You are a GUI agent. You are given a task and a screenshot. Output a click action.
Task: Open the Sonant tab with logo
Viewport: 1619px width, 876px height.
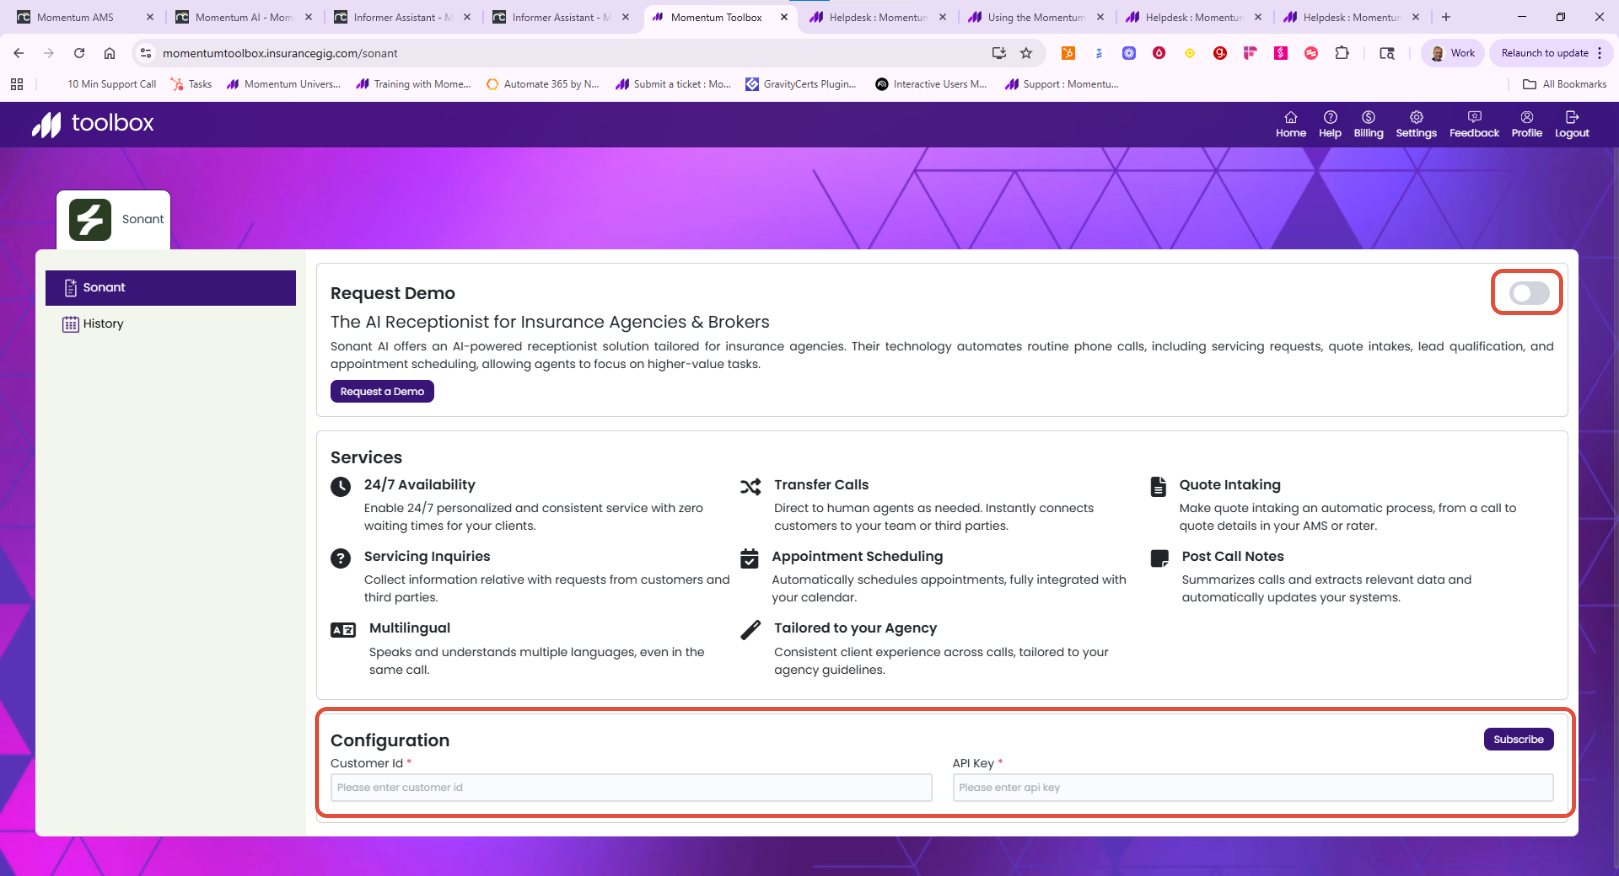click(114, 219)
